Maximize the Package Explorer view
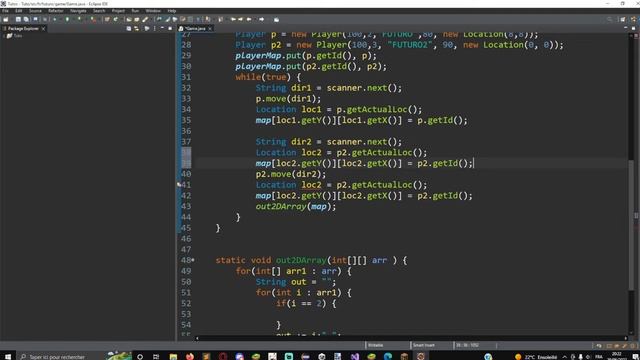This screenshot has height=360, width=640. pyautogui.click(x=170, y=29)
